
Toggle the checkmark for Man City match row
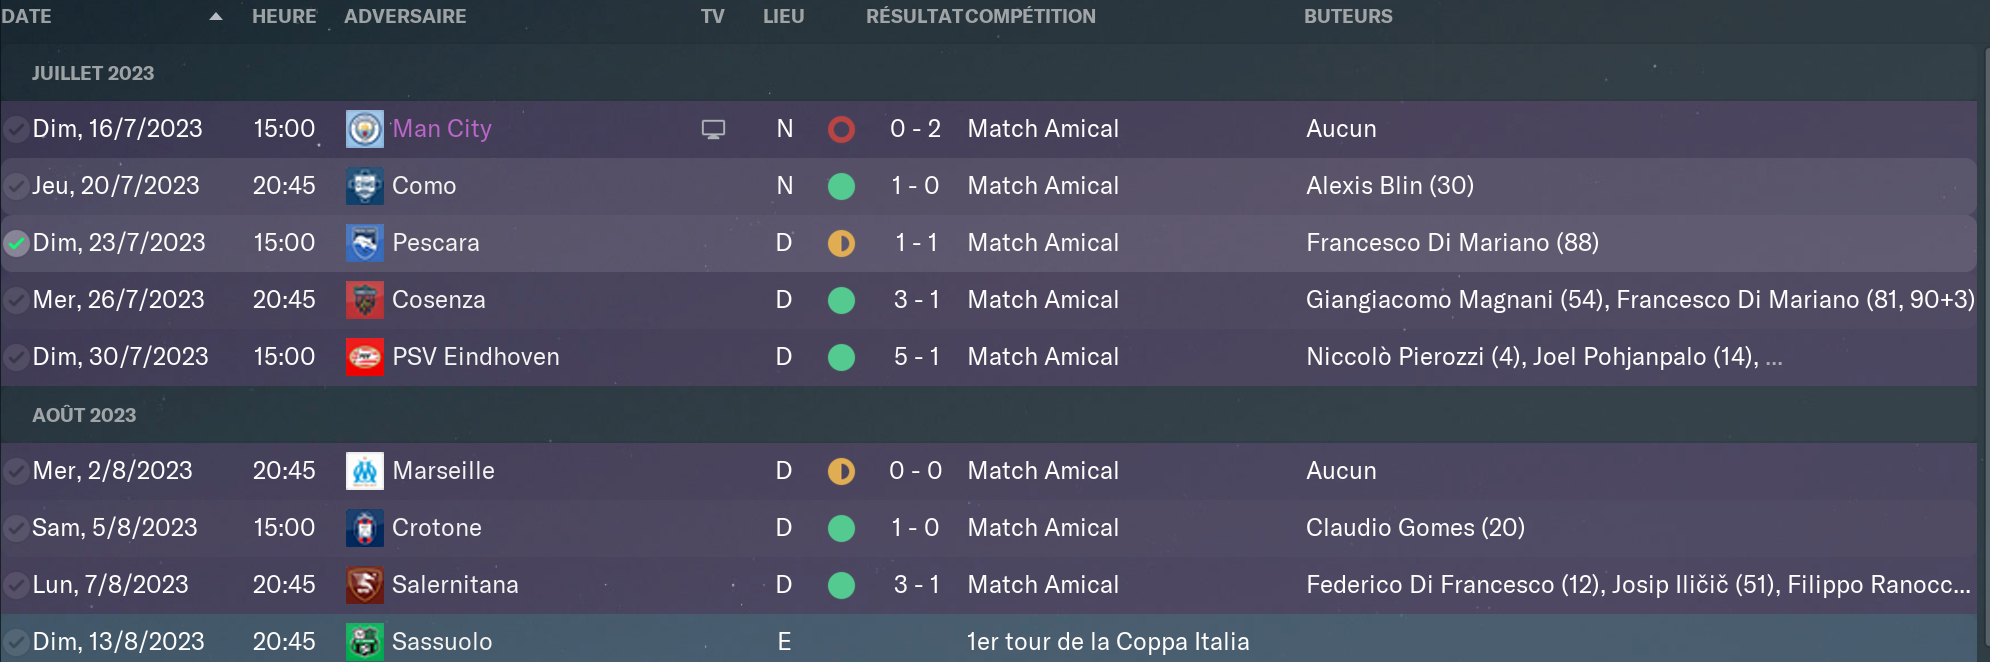(x=16, y=129)
